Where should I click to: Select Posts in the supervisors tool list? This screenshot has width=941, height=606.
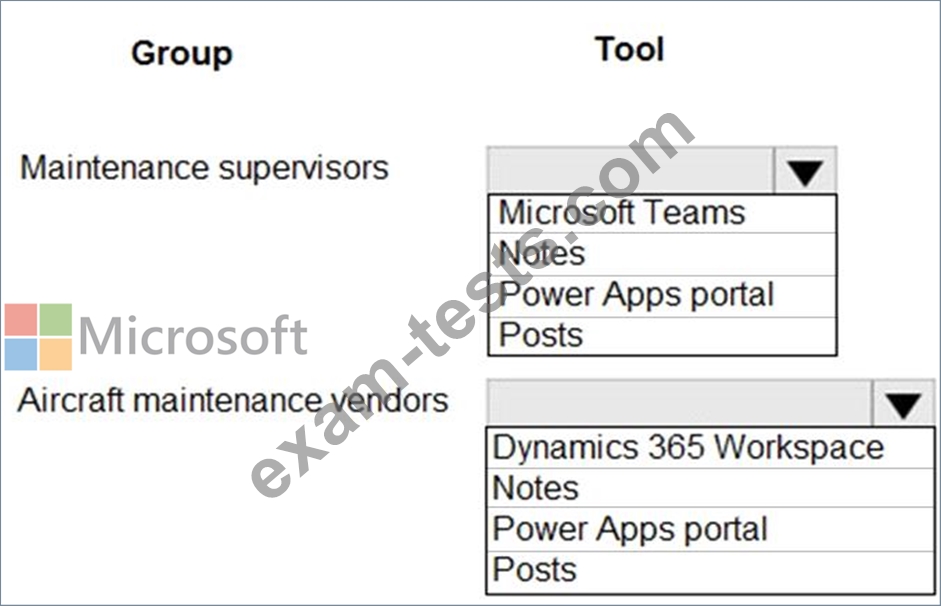(x=662, y=336)
